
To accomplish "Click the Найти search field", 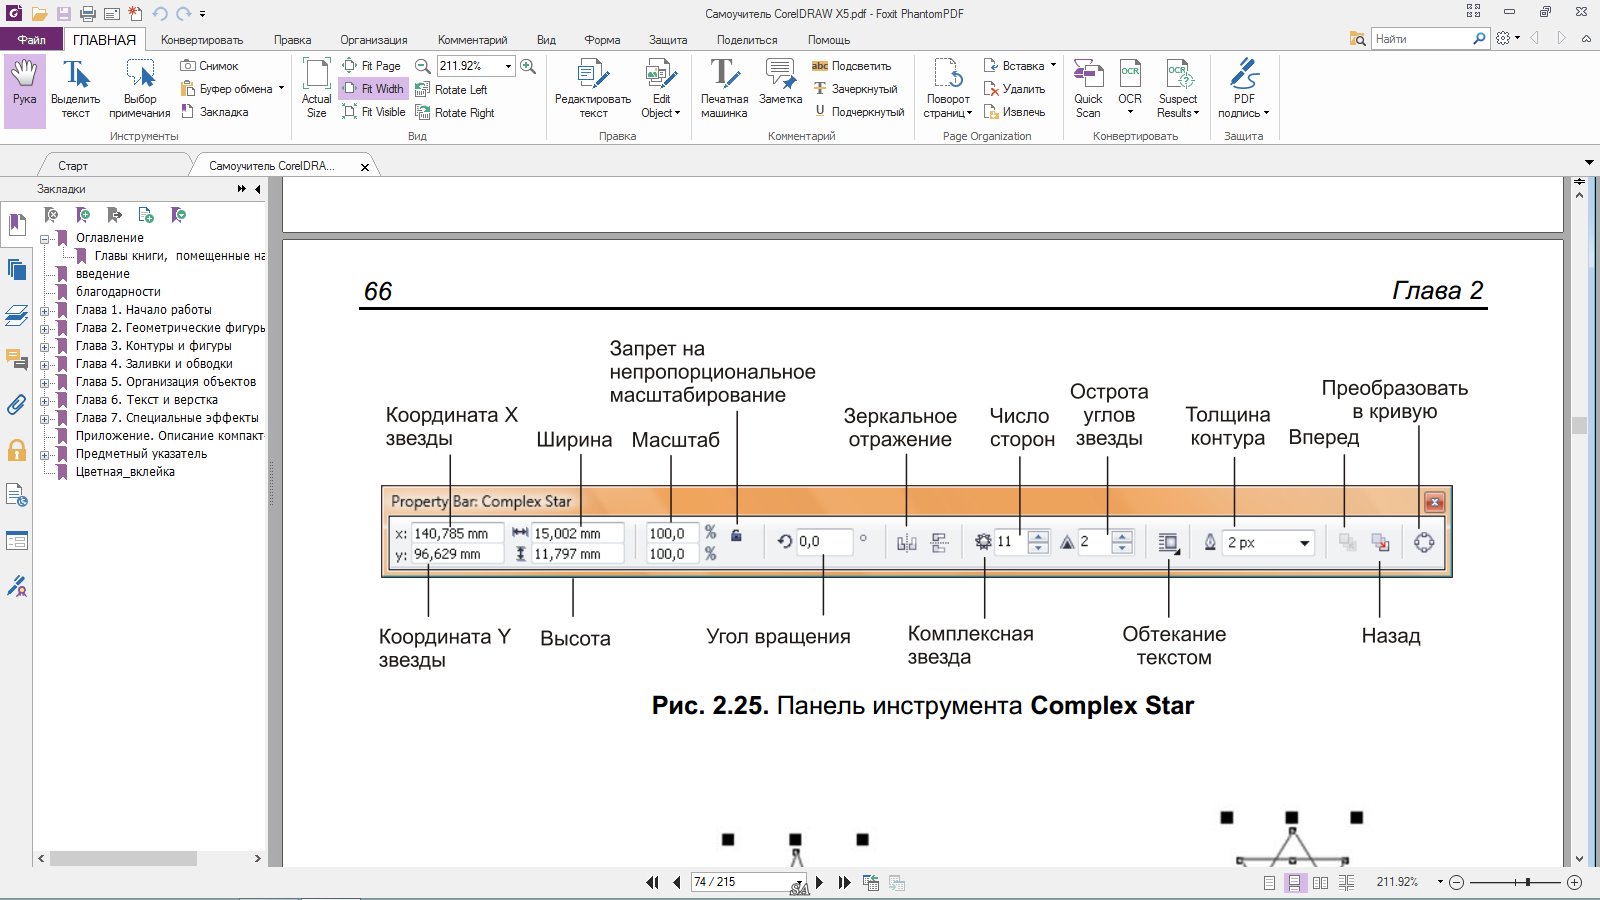I will [1422, 39].
